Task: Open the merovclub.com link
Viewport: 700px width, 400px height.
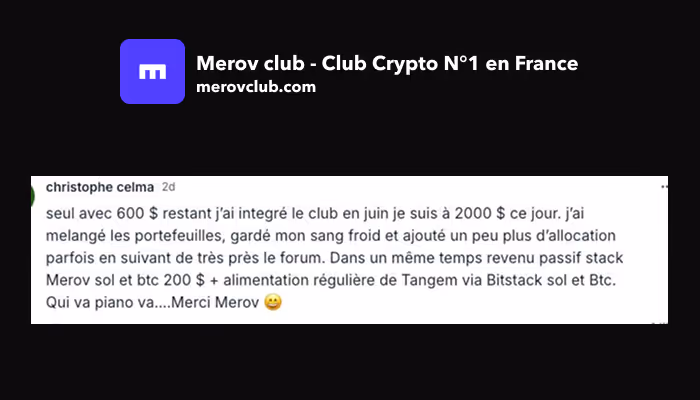Action: pyautogui.click(x=256, y=87)
